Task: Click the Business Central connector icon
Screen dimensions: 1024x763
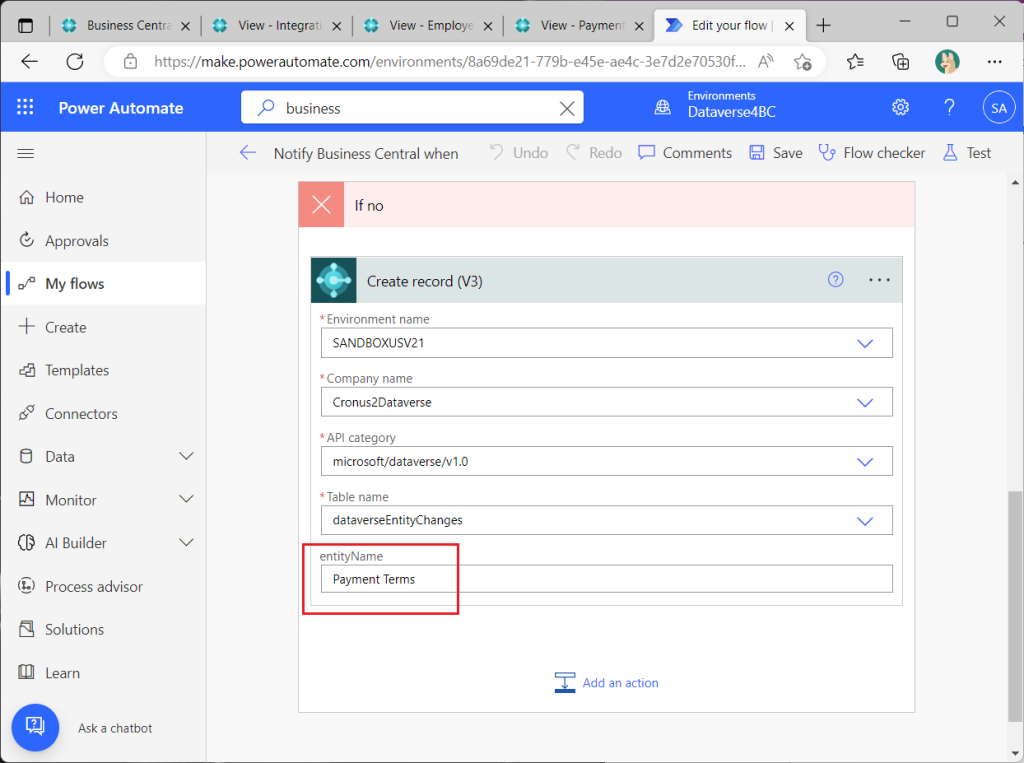Action: [334, 280]
